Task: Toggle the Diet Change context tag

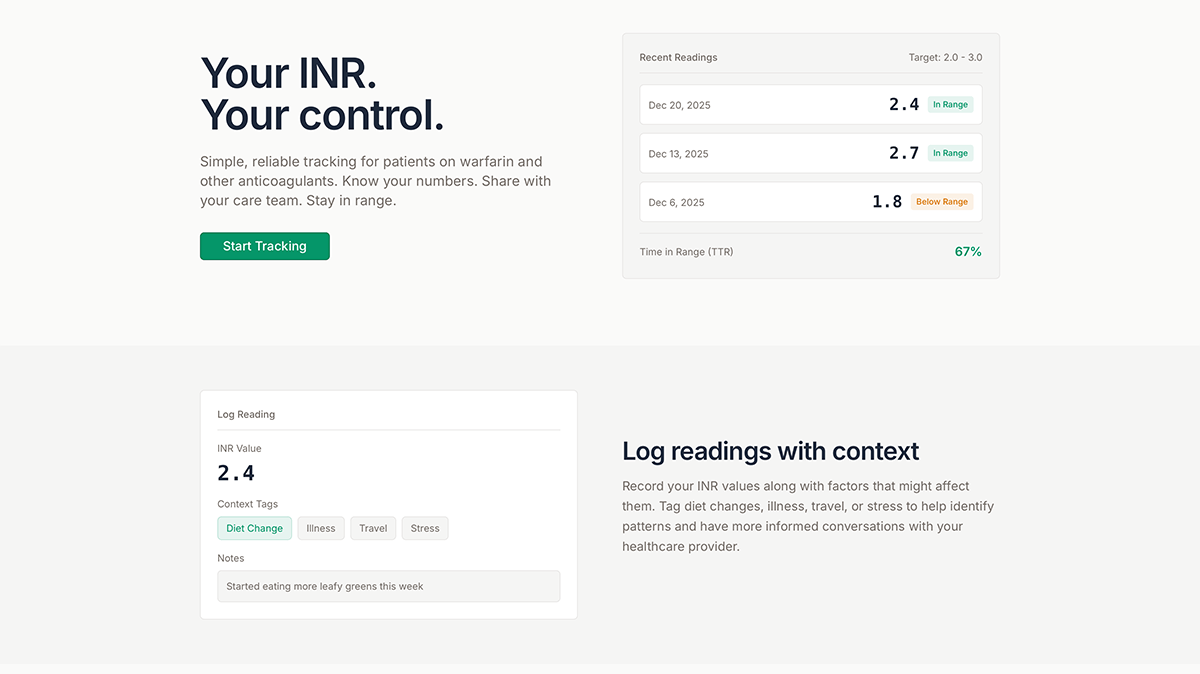Action: pyautogui.click(x=254, y=528)
